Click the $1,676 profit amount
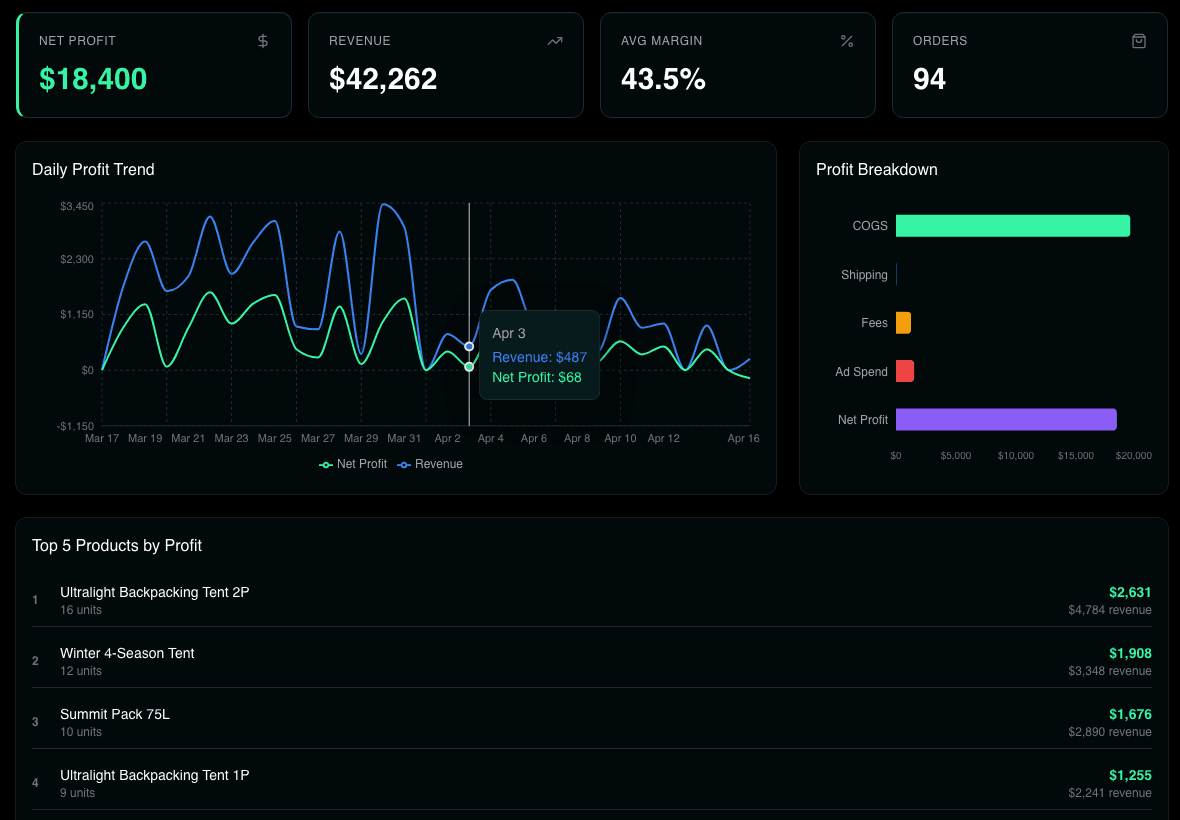The height and width of the screenshot is (820, 1180). [1130, 714]
